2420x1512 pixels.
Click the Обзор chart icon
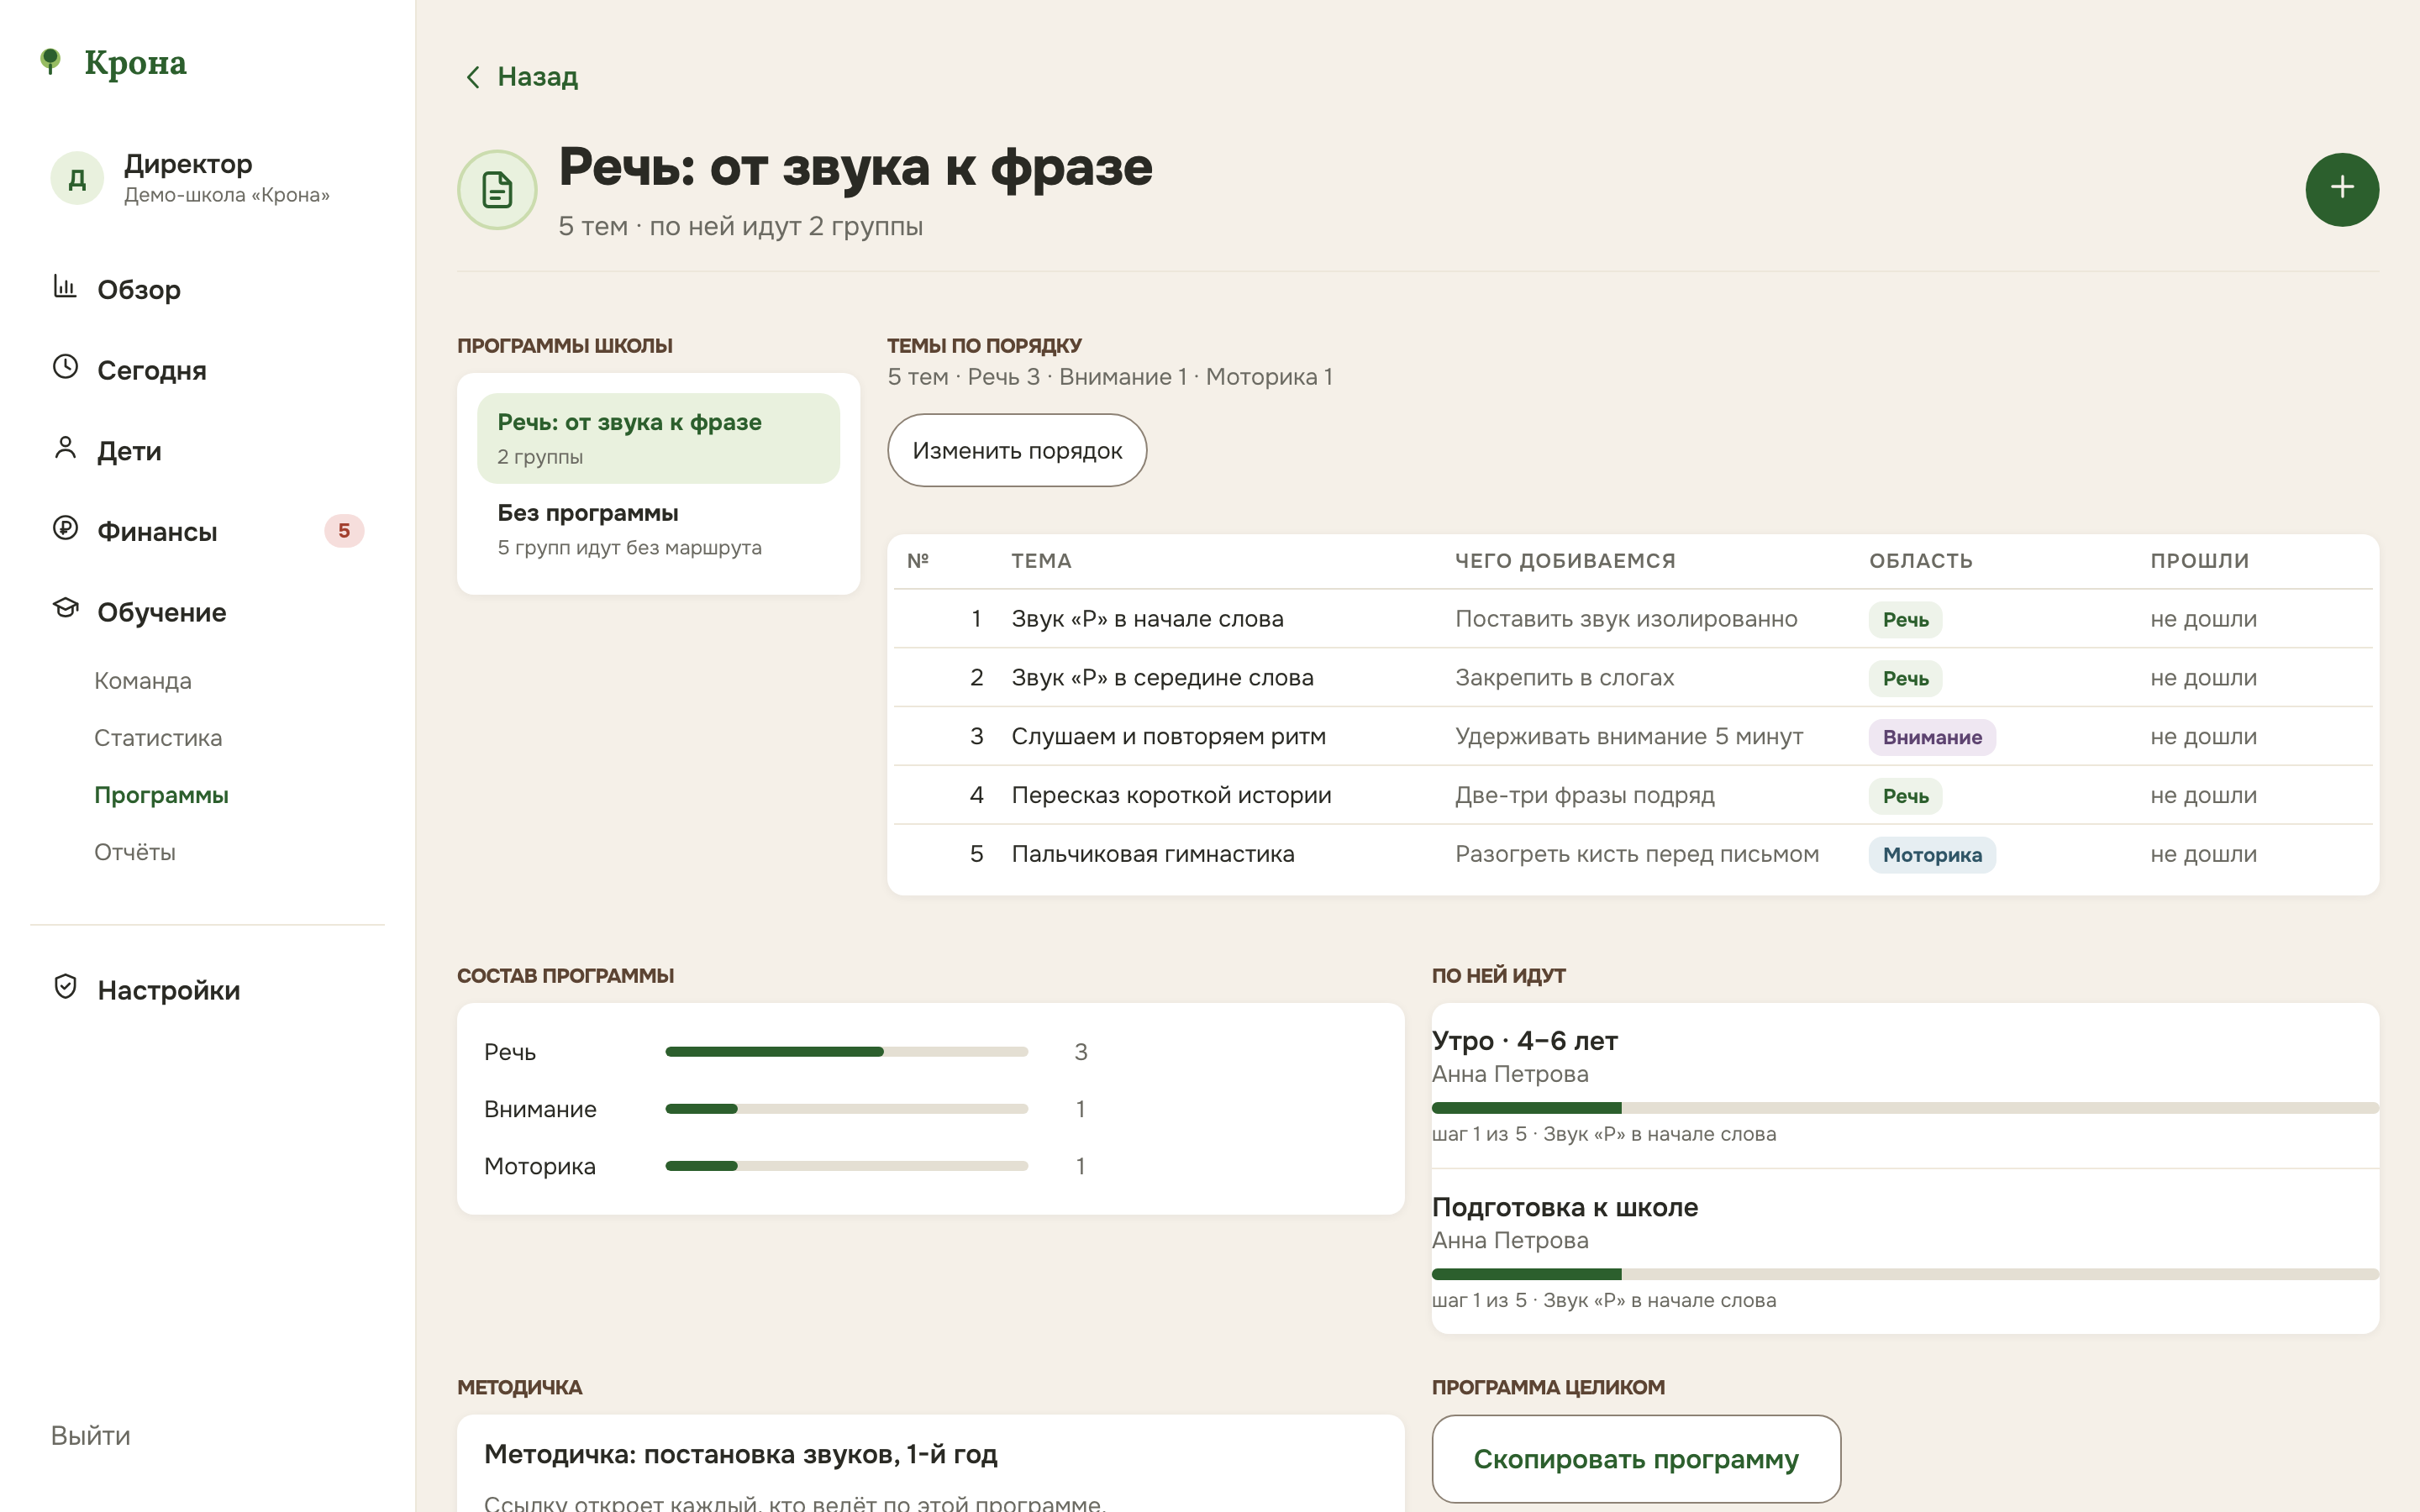(65, 287)
